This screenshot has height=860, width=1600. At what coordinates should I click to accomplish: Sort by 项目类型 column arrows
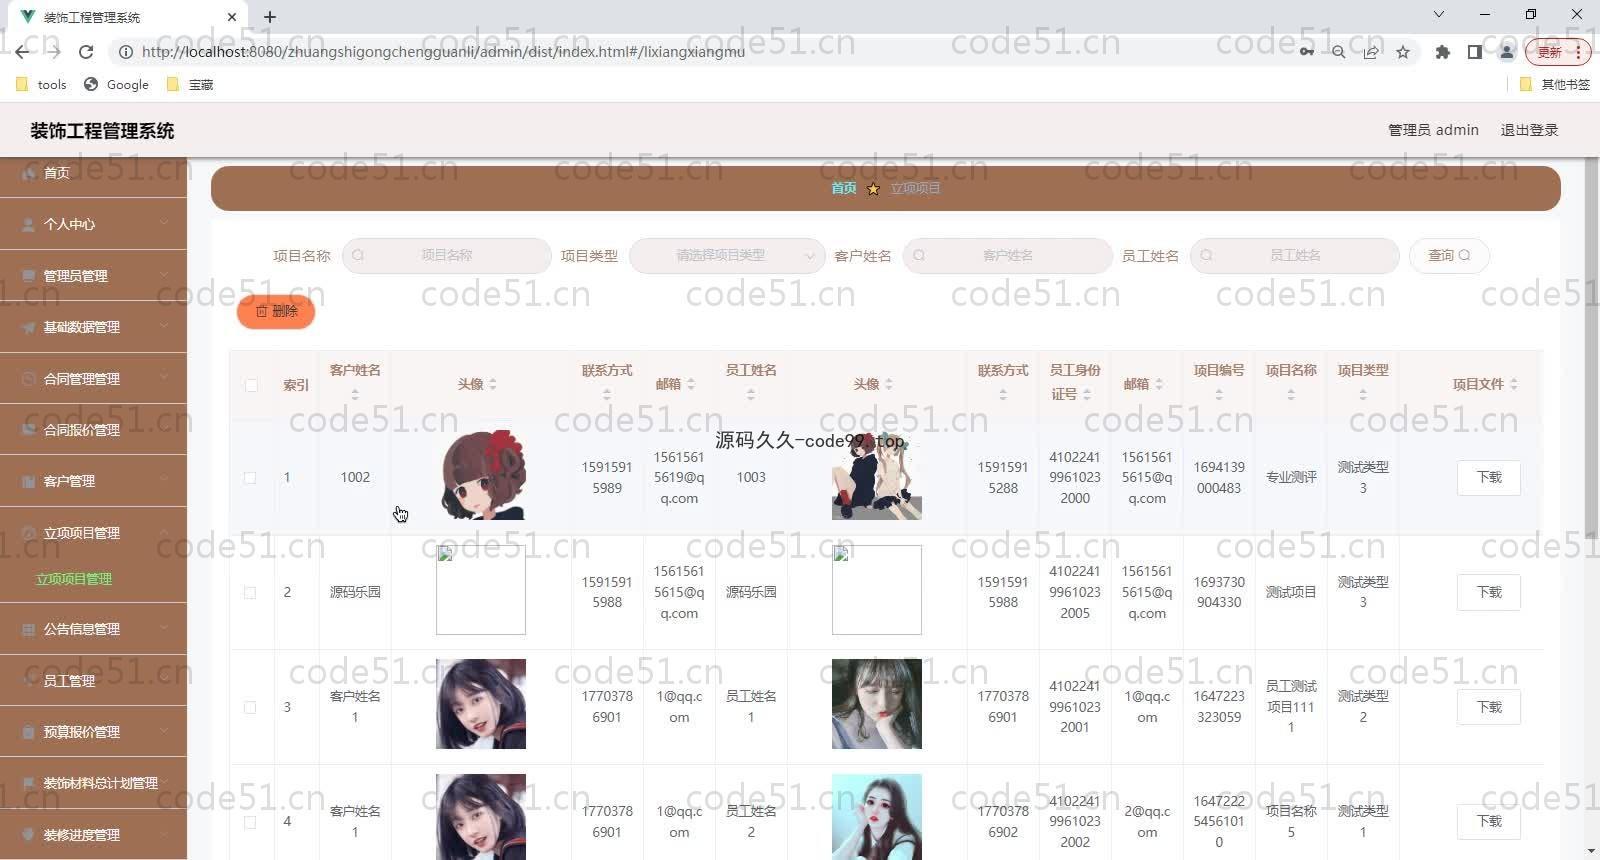point(1362,395)
